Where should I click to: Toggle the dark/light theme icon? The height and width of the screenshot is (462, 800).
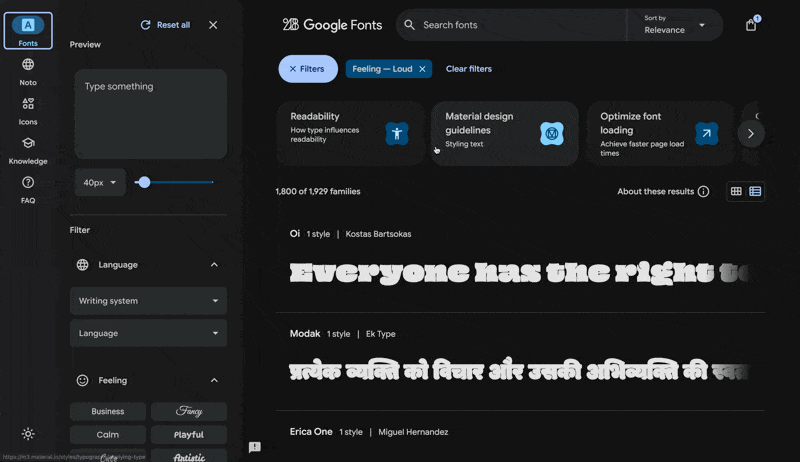point(28,434)
